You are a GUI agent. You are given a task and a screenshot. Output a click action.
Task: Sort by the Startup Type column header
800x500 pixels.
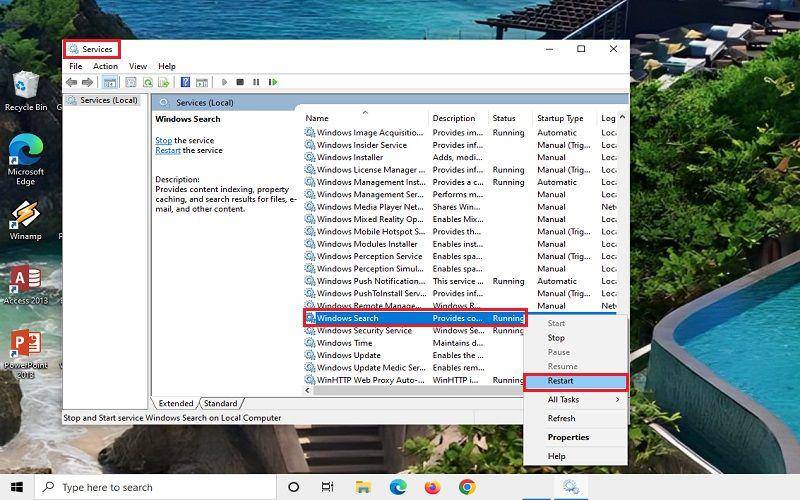pos(564,118)
